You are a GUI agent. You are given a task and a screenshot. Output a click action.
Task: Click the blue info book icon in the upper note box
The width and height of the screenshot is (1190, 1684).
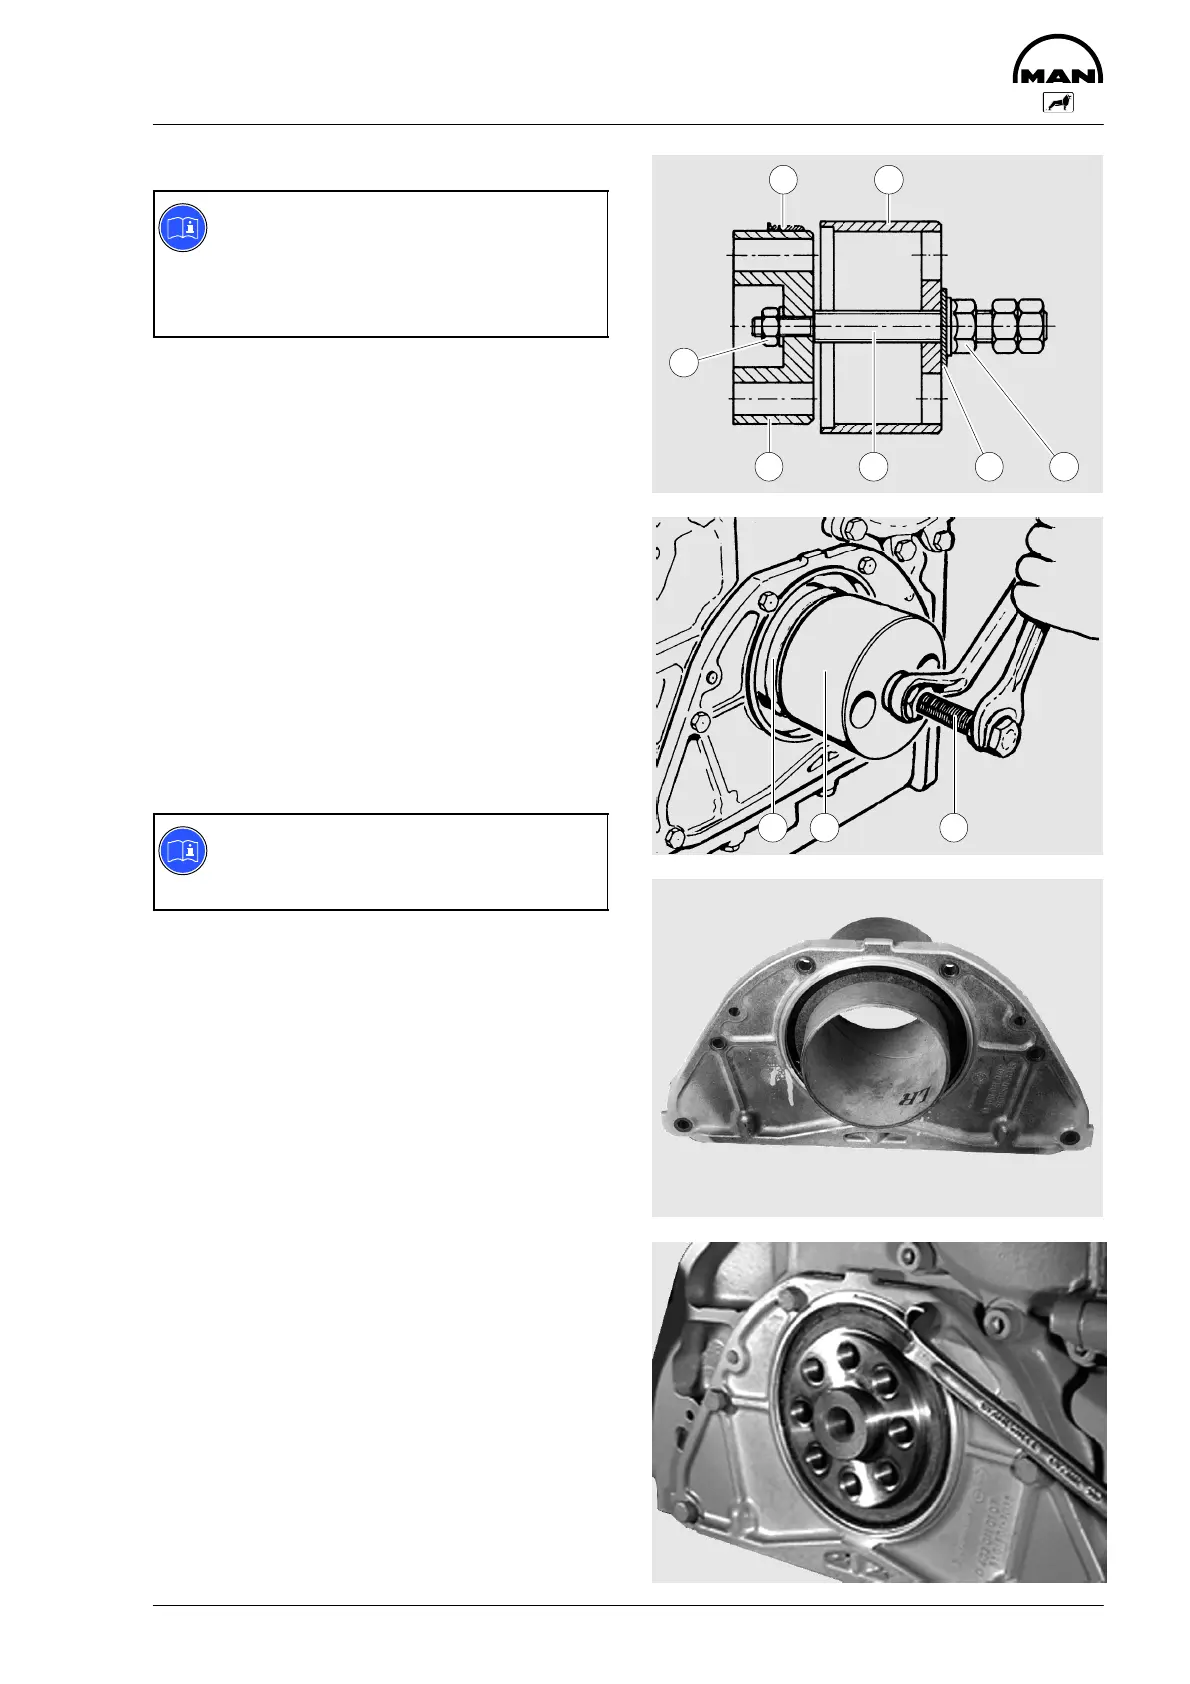183,227
